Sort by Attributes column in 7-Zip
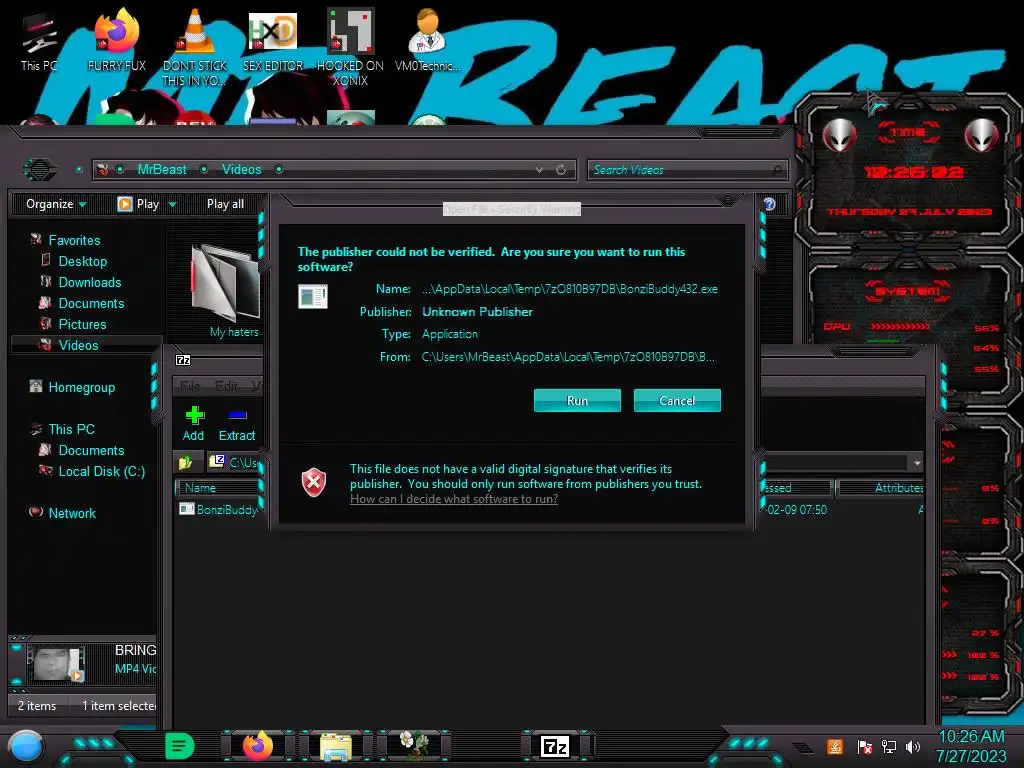The width and height of the screenshot is (1024, 768). (880, 488)
